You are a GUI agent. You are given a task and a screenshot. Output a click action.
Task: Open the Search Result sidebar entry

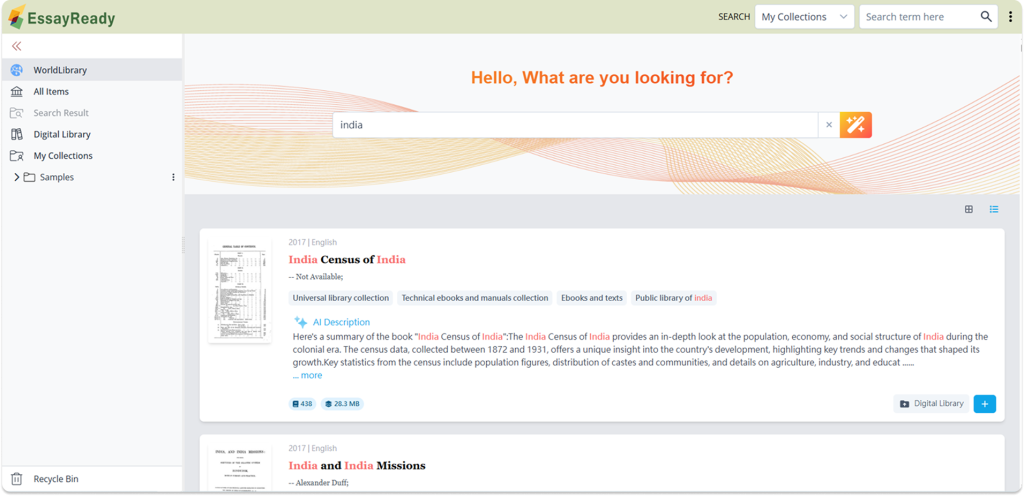click(92, 113)
